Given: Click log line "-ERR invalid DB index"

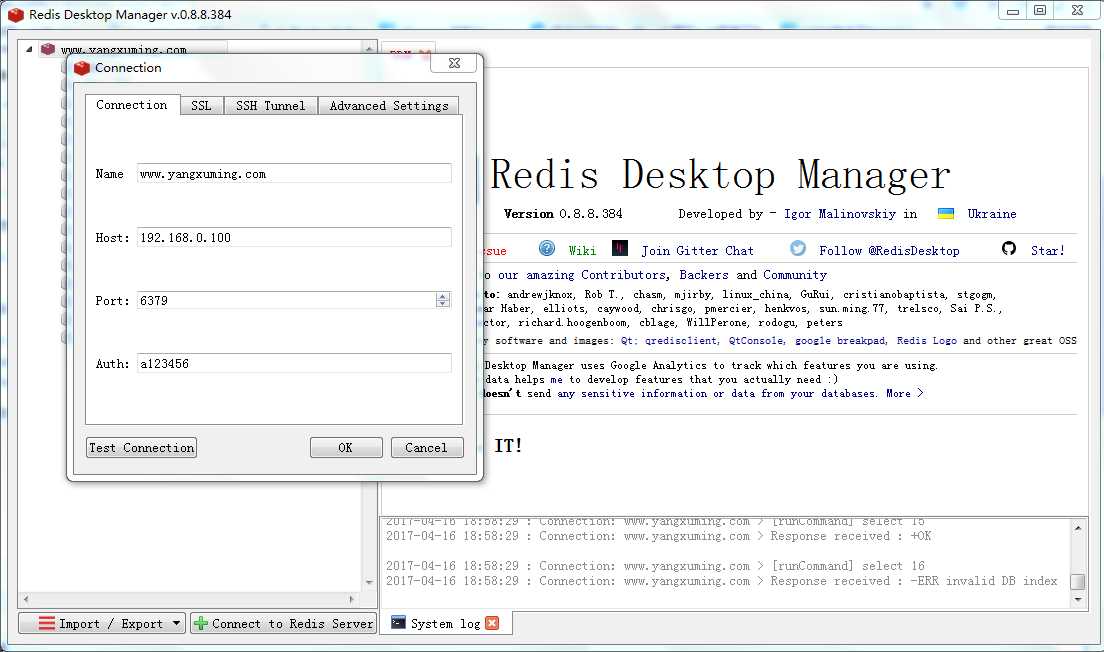Looking at the screenshot, I should (x=722, y=581).
